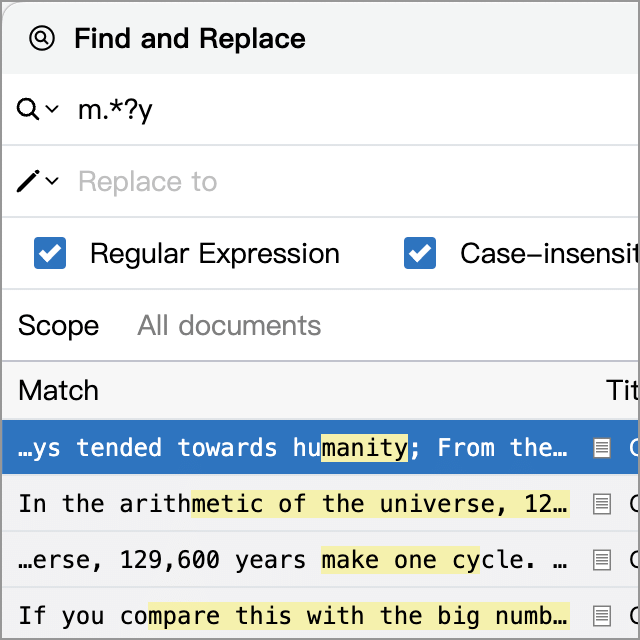The image size is (640, 640).
Task: Click document icon in make one cycle row
Action: (602, 560)
